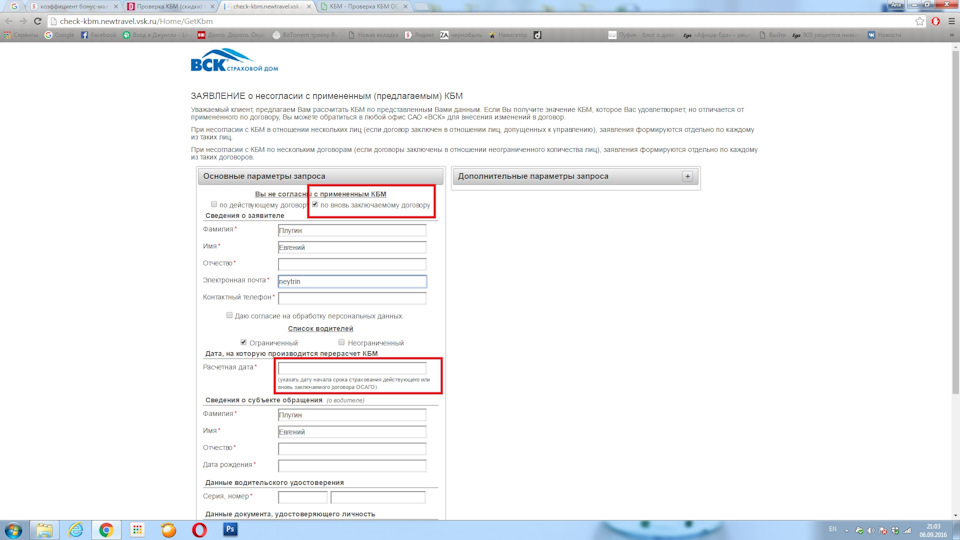Click the ВСК Страховой дом logo
The height and width of the screenshot is (540, 960).
(234, 61)
